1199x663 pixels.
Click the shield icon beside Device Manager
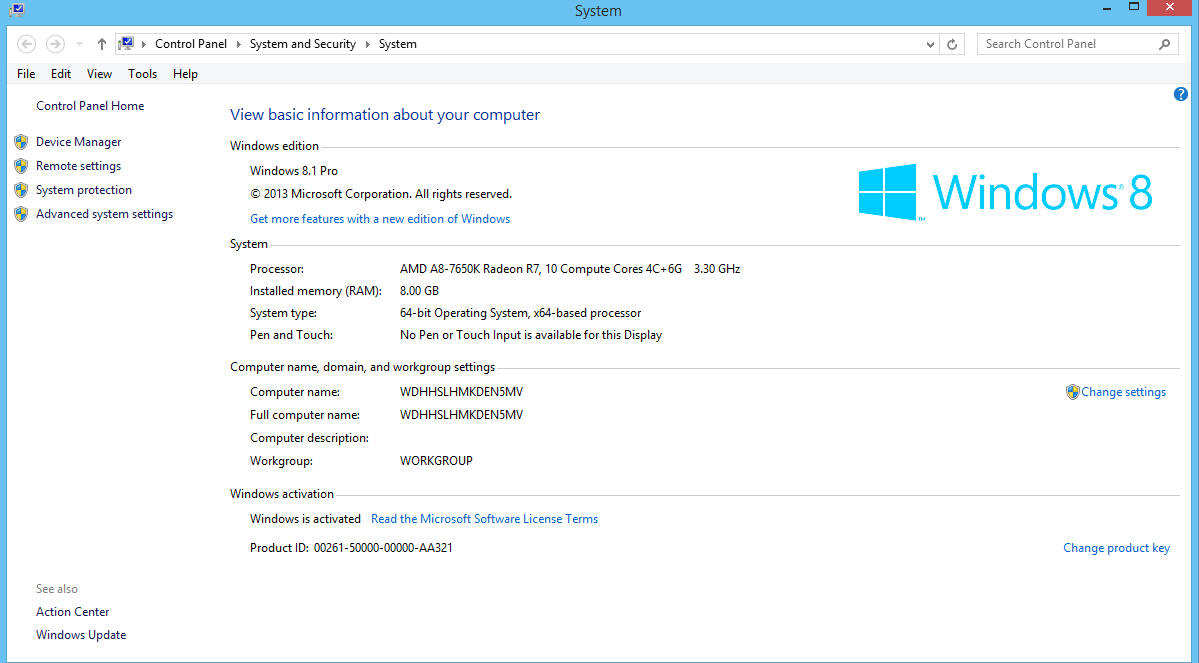click(21, 142)
